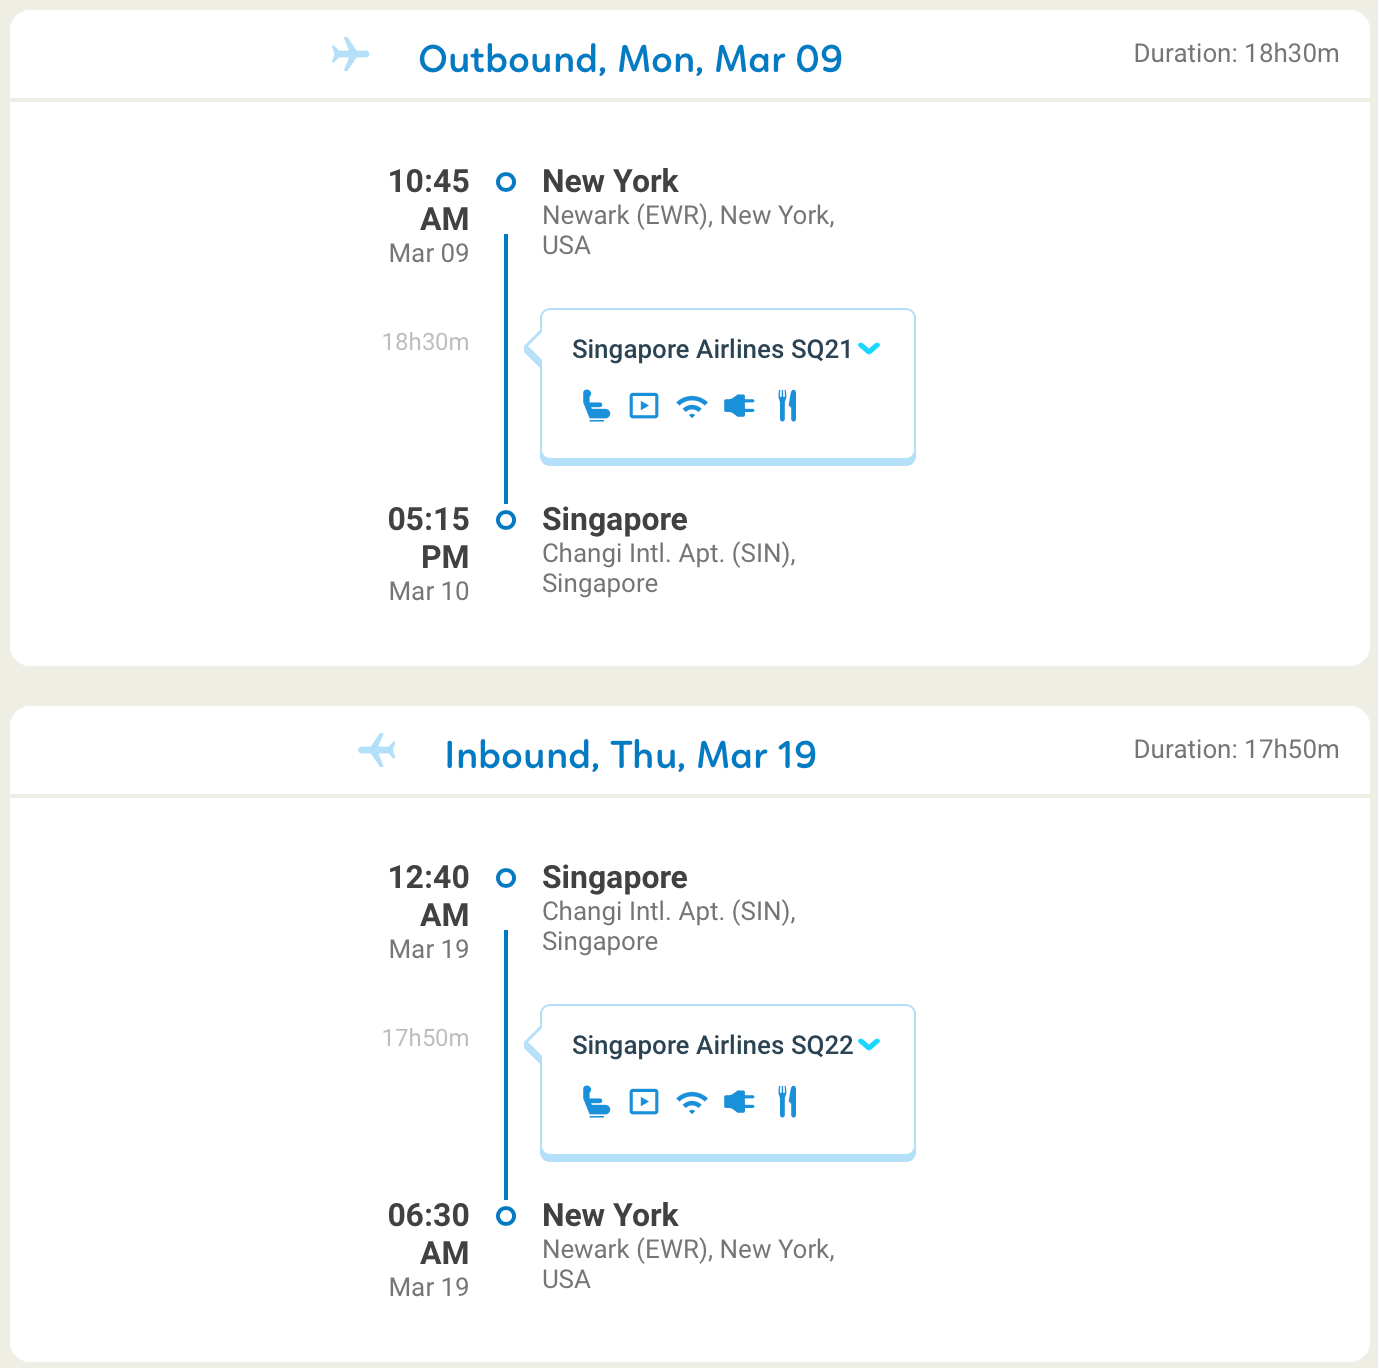
Task: Expand Singapore Airlines SQ22 details chevron
Action: click(869, 1045)
